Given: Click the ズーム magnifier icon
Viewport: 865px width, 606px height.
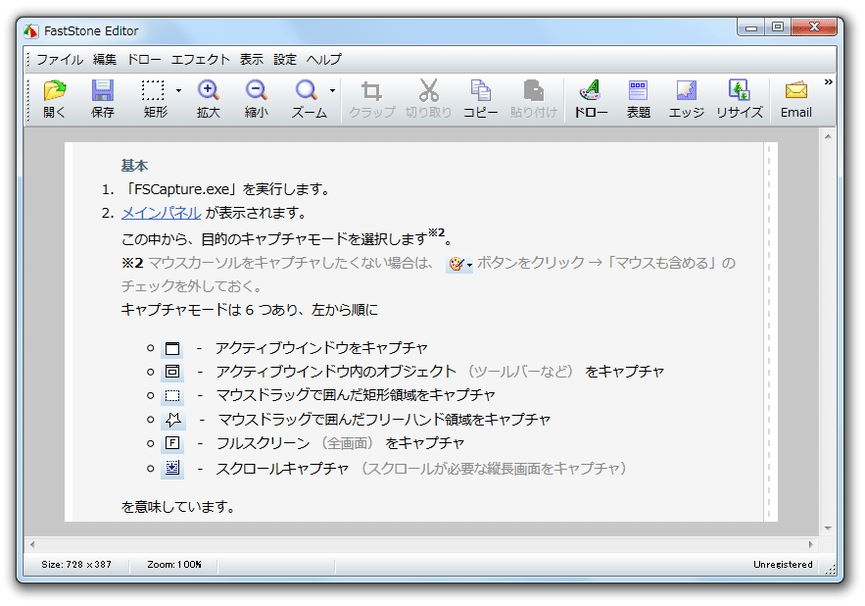Looking at the screenshot, I should [x=307, y=90].
